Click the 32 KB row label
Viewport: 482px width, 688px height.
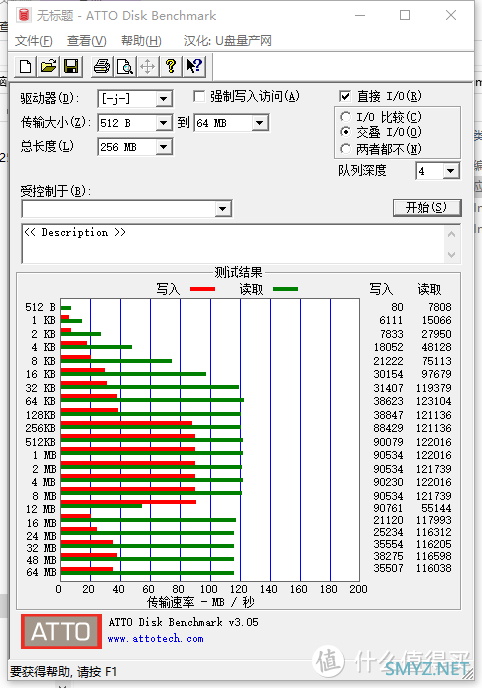tap(40, 388)
